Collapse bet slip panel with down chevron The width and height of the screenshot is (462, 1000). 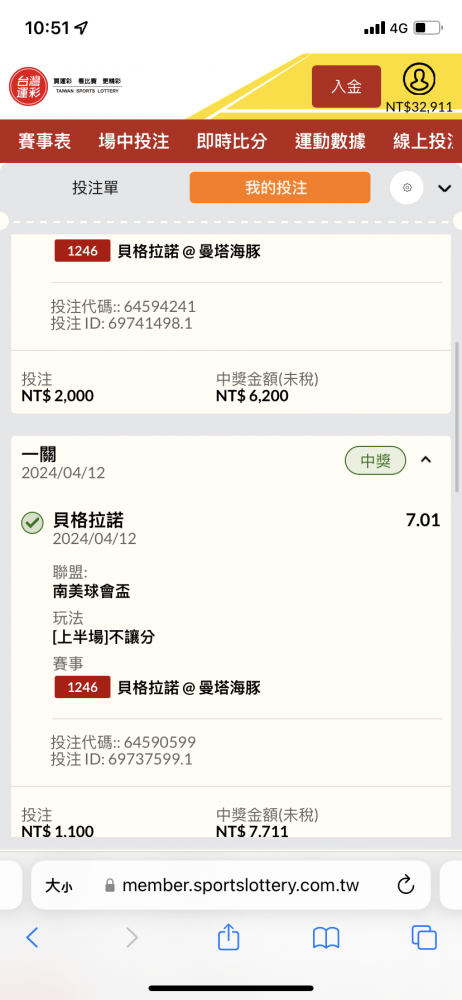[x=444, y=188]
